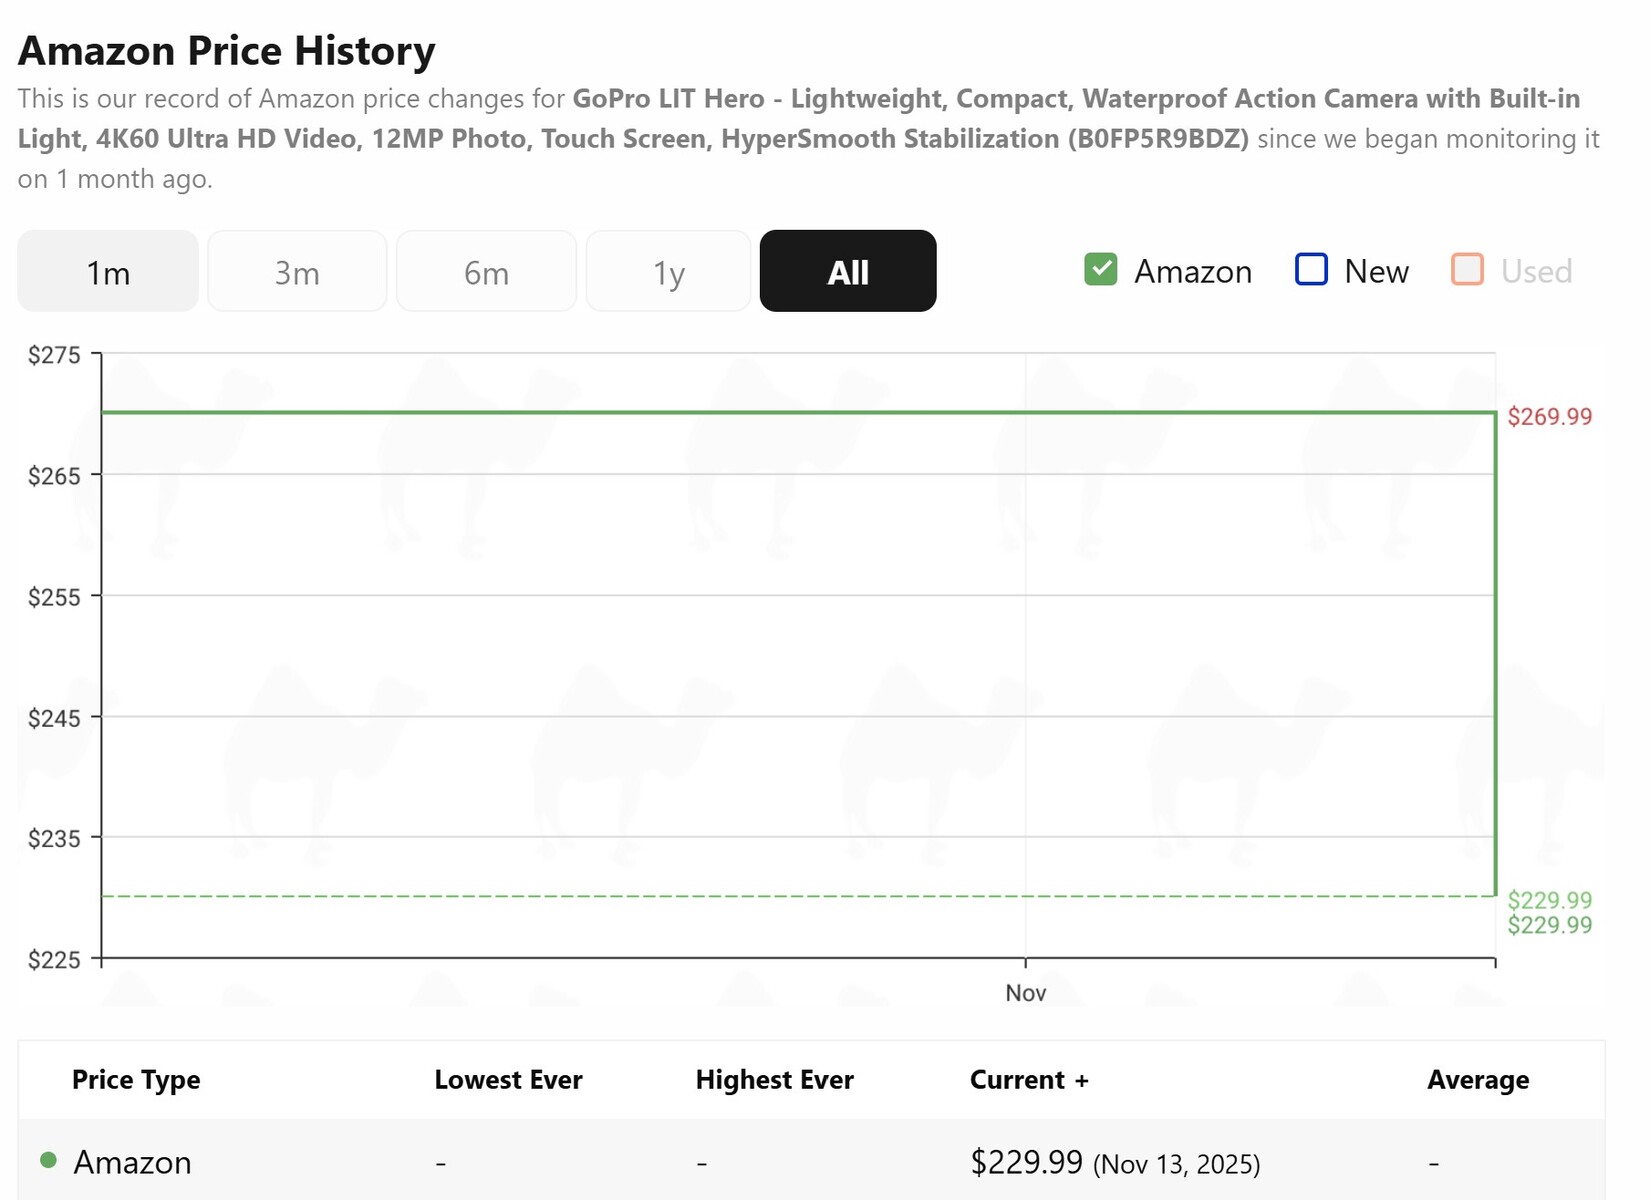The image size is (1650, 1200).
Task: Switch to the 3m time range
Action: tap(297, 272)
